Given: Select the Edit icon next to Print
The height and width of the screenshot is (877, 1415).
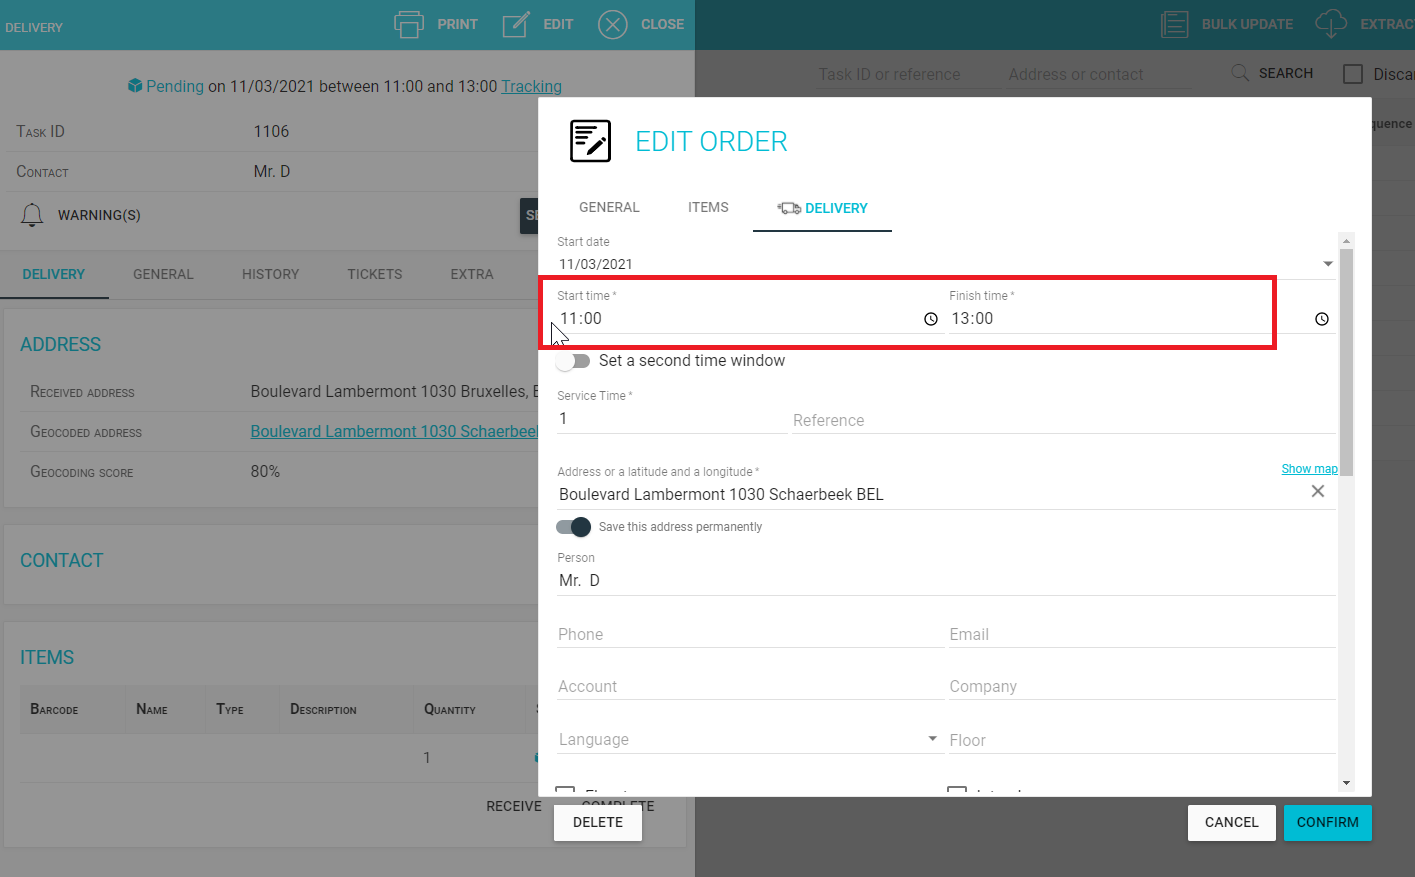Looking at the screenshot, I should click(515, 24).
